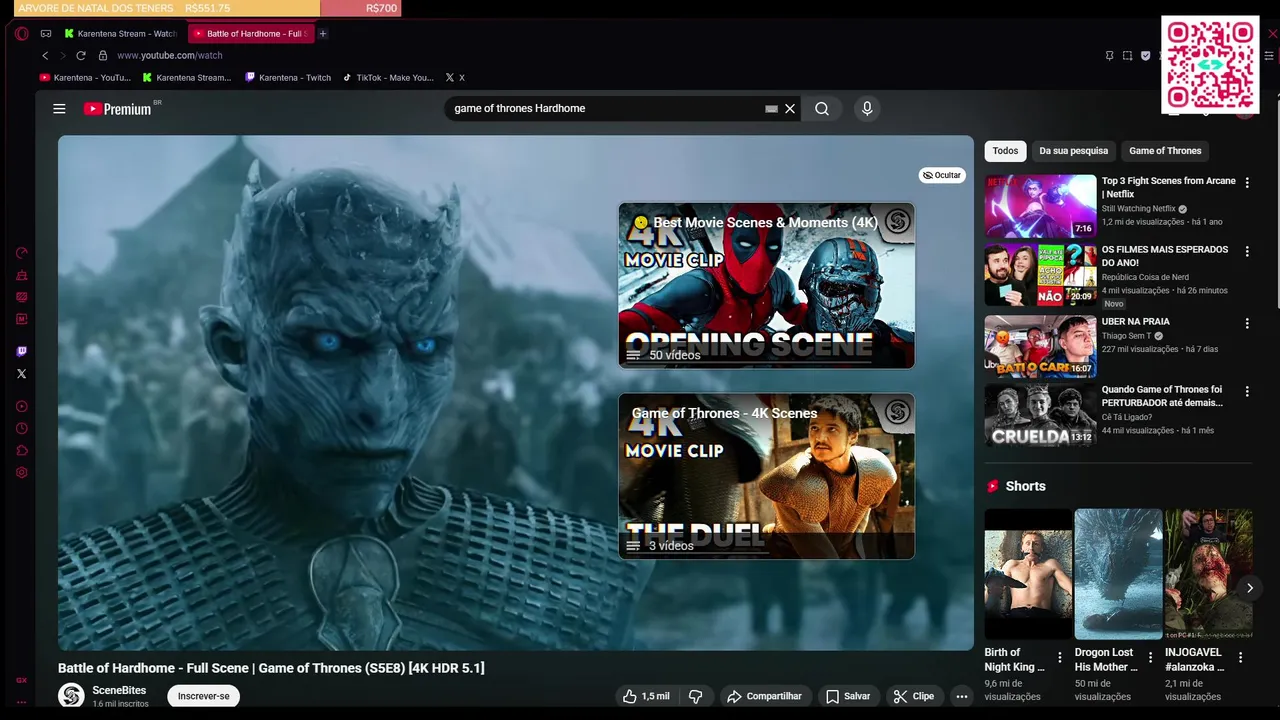Show next Shorts with the right chevron
Viewport: 1280px width, 720px height.
click(x=1249, y=588)
